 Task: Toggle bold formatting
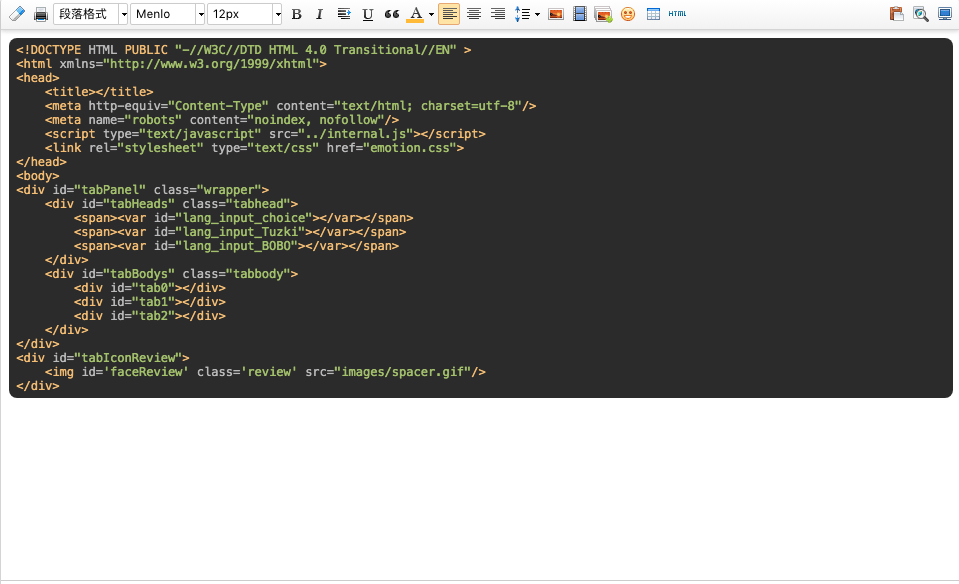tap(297, 13)
